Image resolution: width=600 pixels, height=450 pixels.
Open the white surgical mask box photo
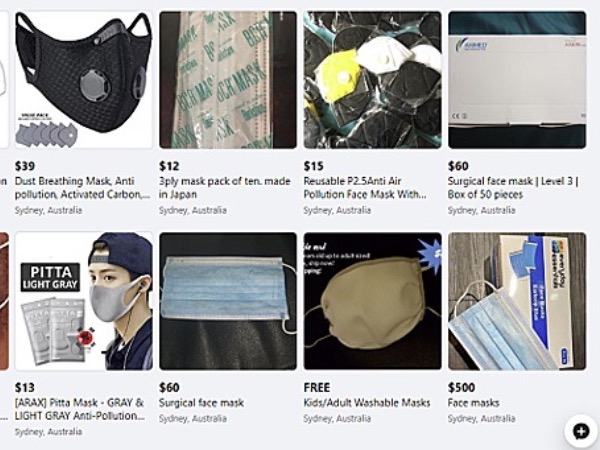[x=517, y=80]
